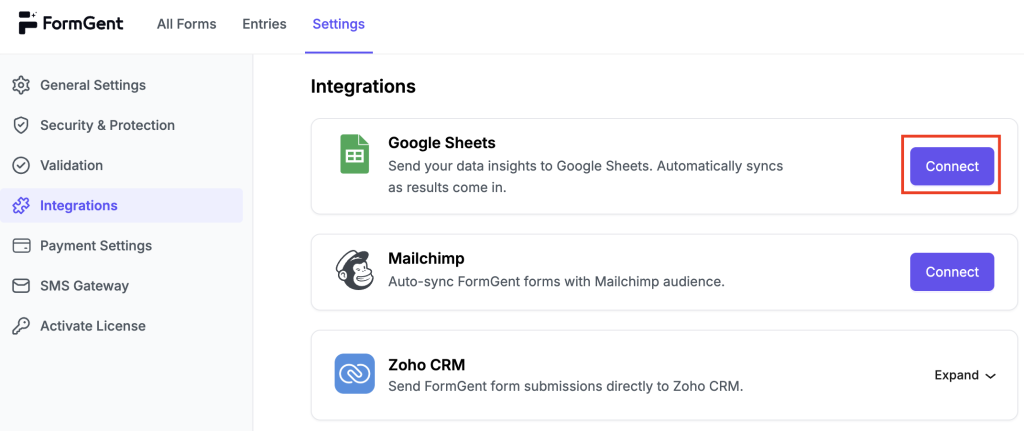Click the Mailchimp title text
Screen dimensions: 1024x431
coord(426,259)
